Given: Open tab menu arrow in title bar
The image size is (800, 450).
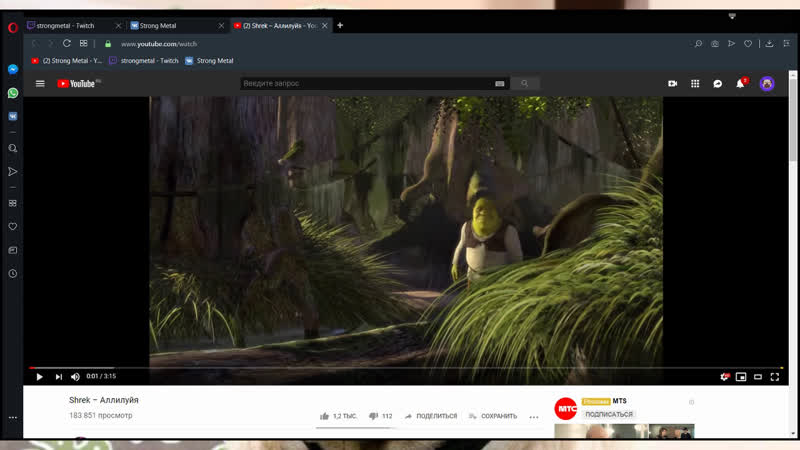Looking at the screenshot, I should pyautogui.click(x=732, y=16).
